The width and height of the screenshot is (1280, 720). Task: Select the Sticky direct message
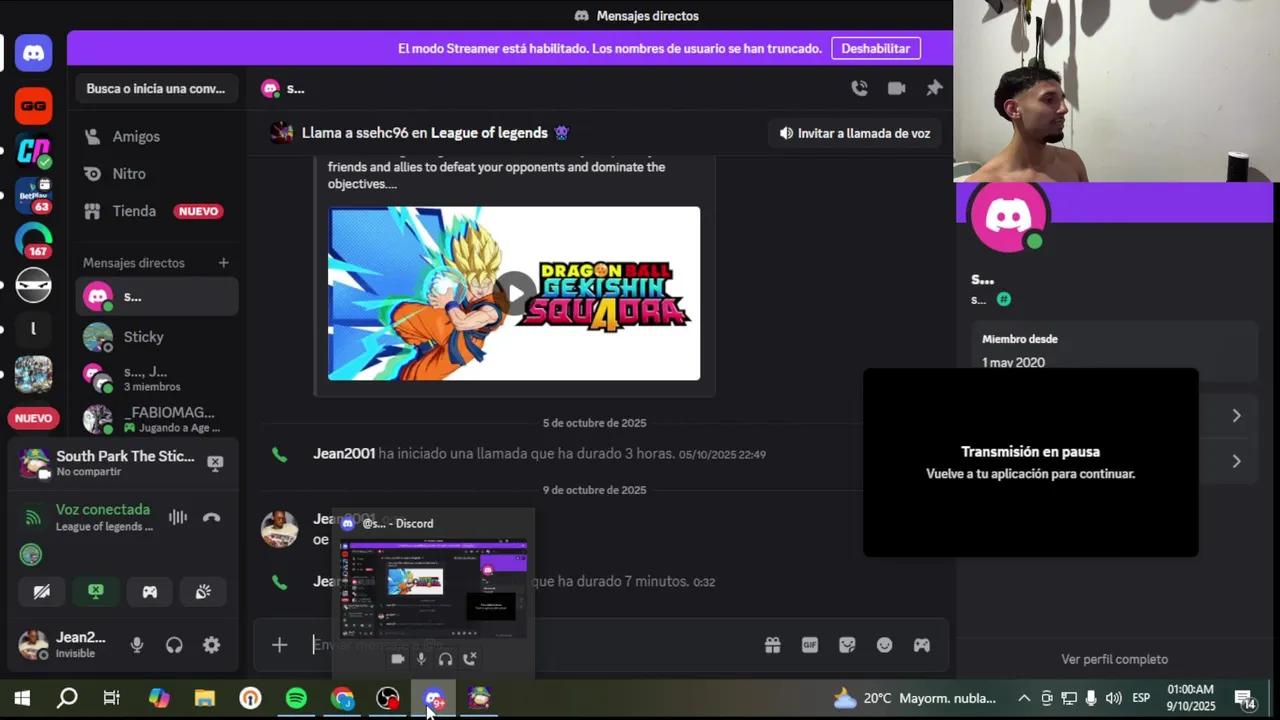click(x=157, y=337)
